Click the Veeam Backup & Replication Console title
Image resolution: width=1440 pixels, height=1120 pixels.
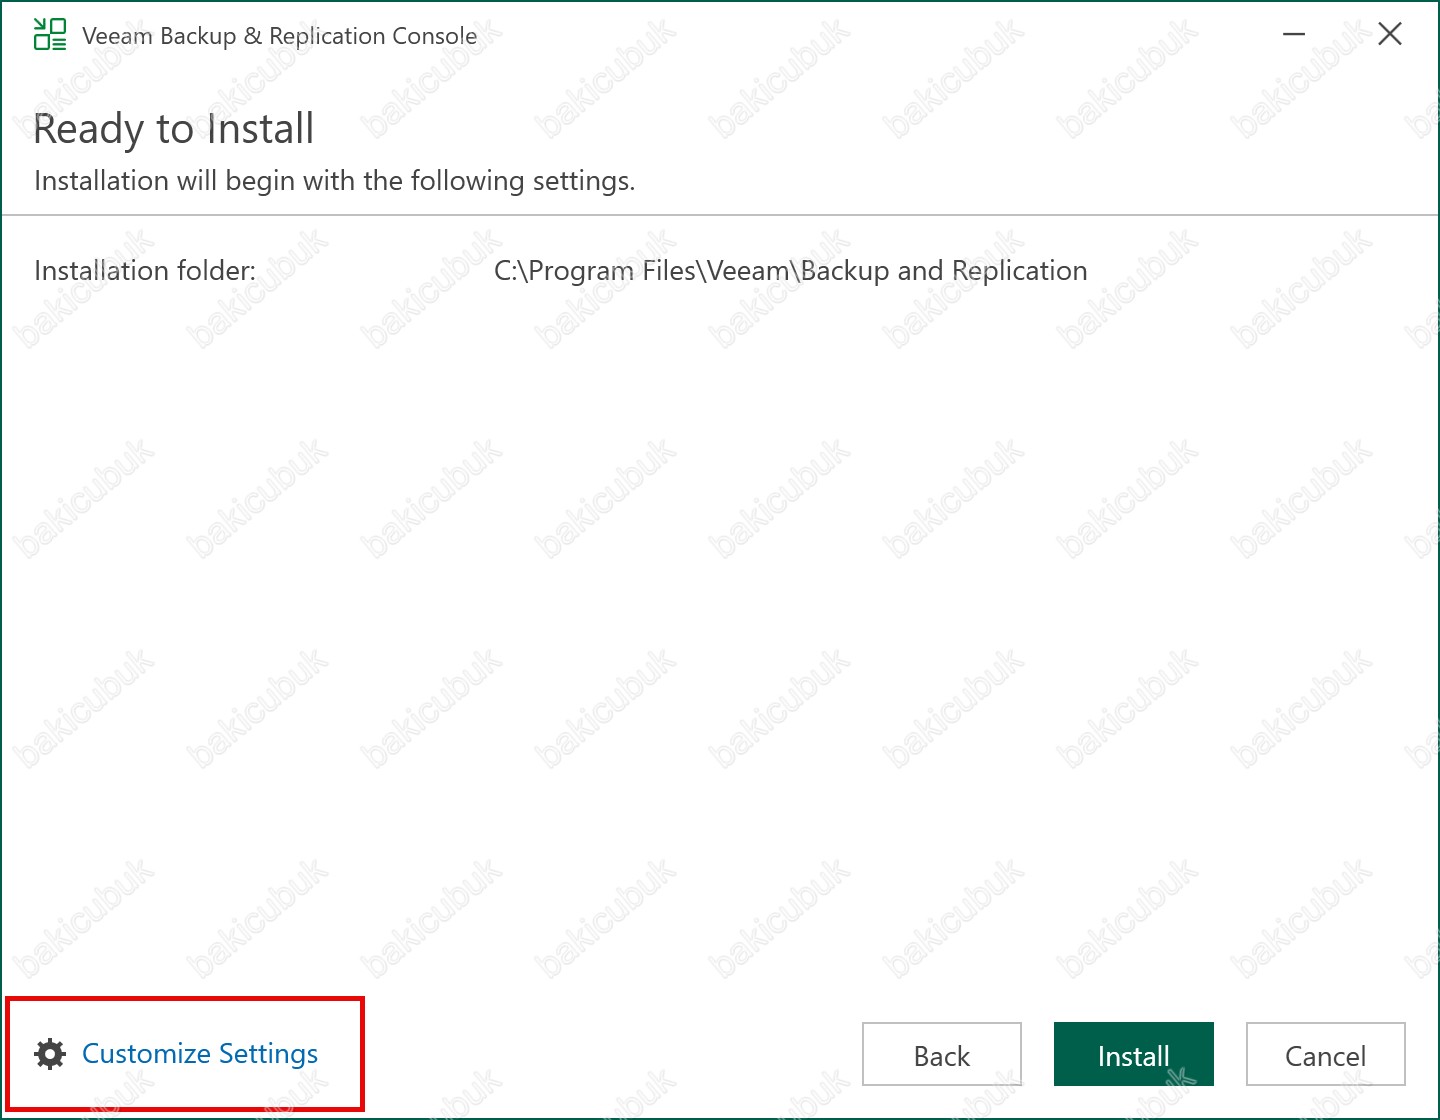280,36
